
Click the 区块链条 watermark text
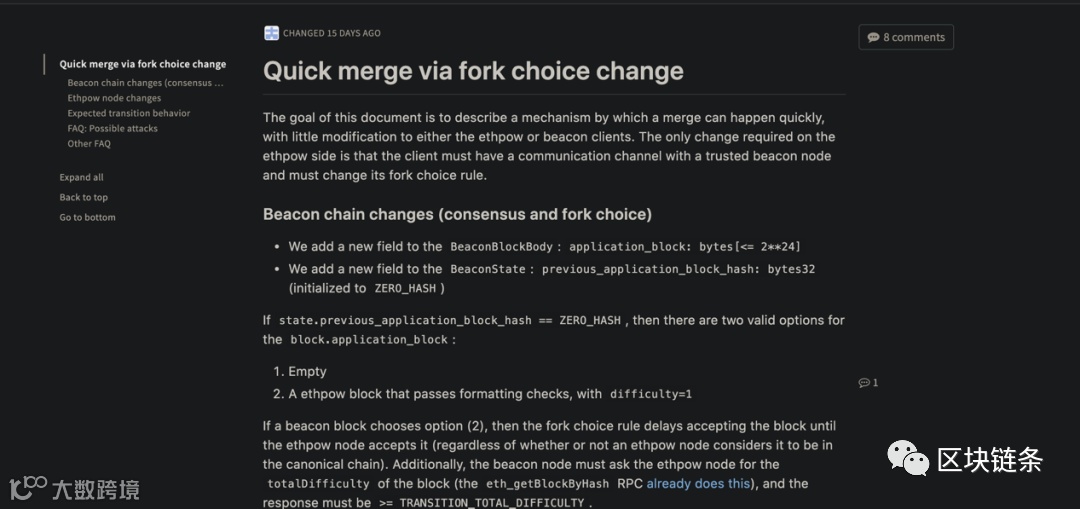click(990, 460)
